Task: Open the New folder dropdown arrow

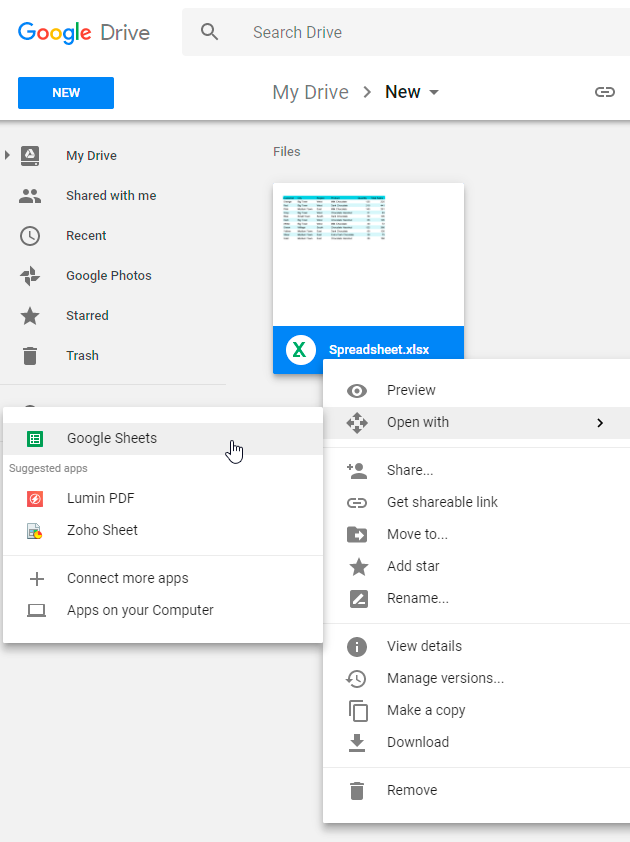Action: [x=434, y=93]
